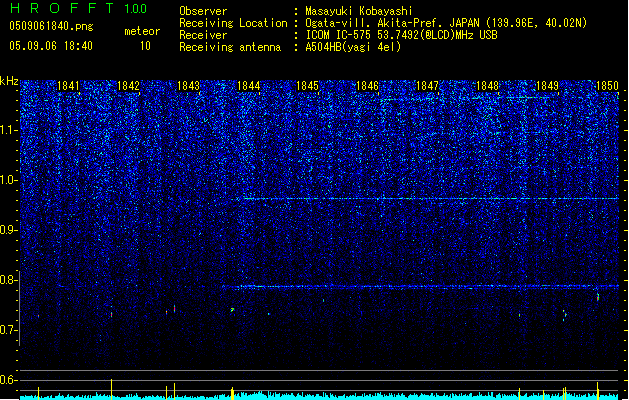The height and width of the screenshot is (400, 629).
Task: Click the 0.9 frequency axis label
Action: click(9, 230)
